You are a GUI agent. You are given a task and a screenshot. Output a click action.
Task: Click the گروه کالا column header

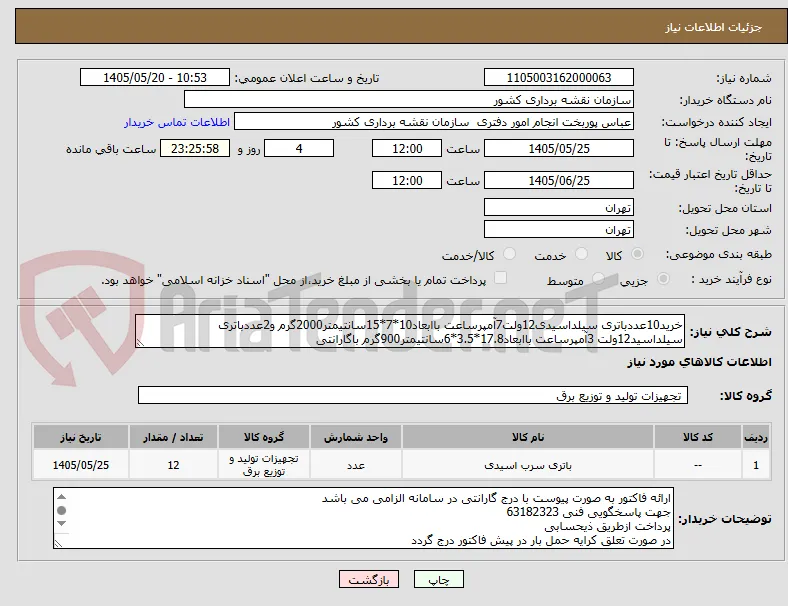point(264,437)
